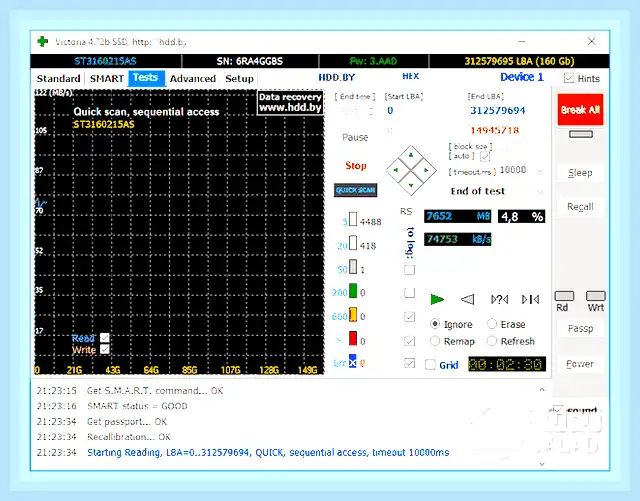Toggle the Read graph checkbox
Image resolution: width=640 pixels, height=501 pixels.
[104, 338]
